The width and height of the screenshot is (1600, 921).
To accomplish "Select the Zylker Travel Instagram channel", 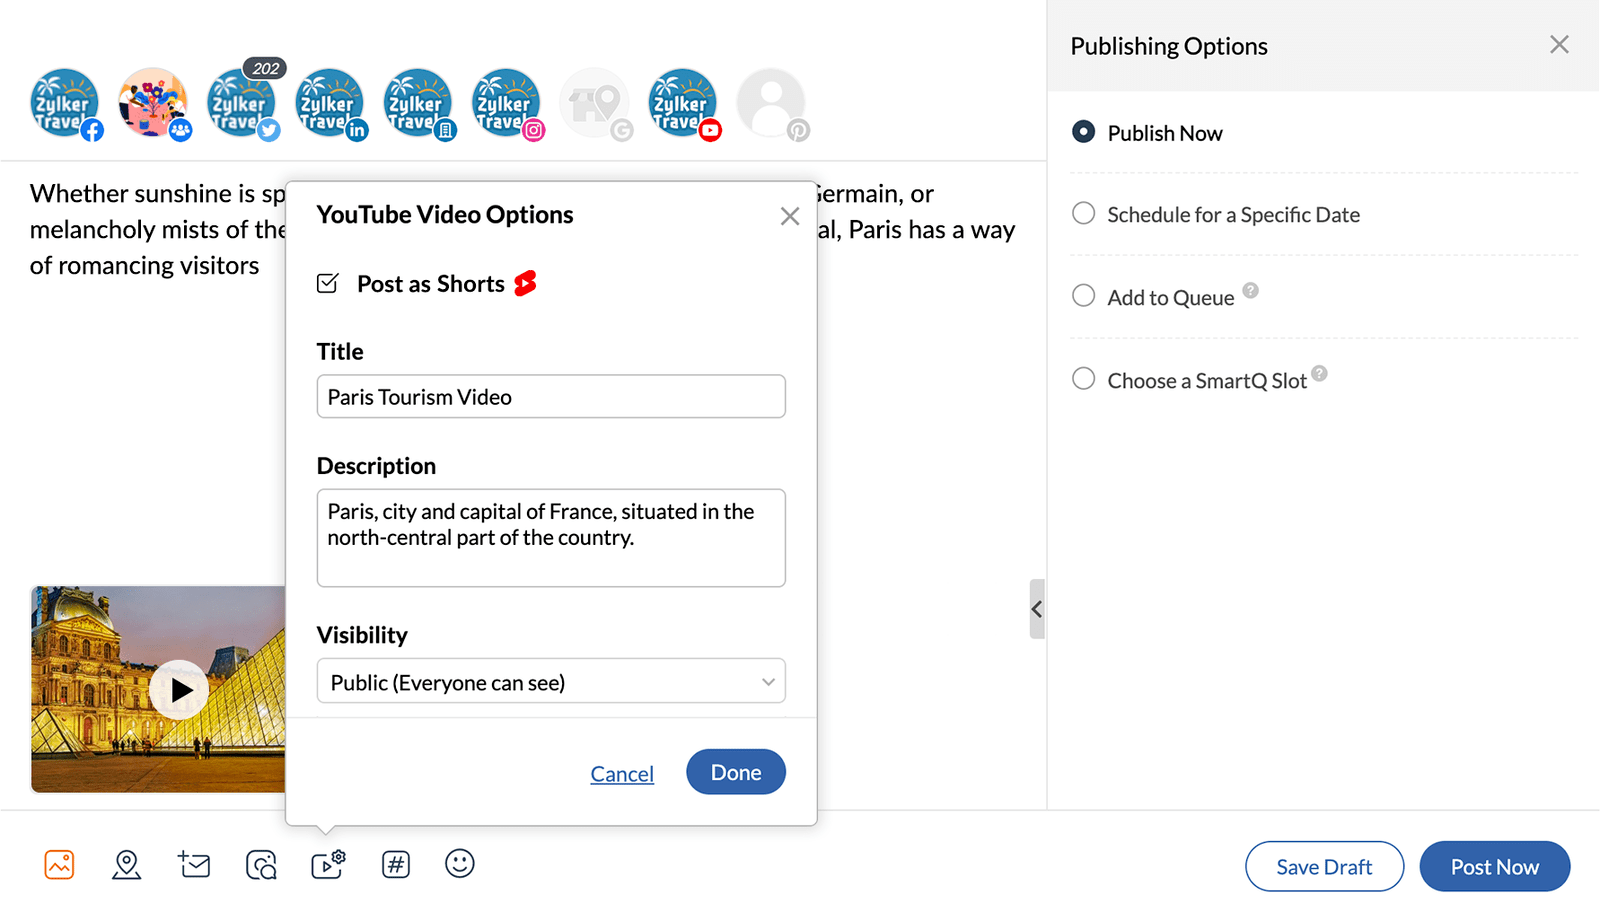I will (x=506, y=103).
